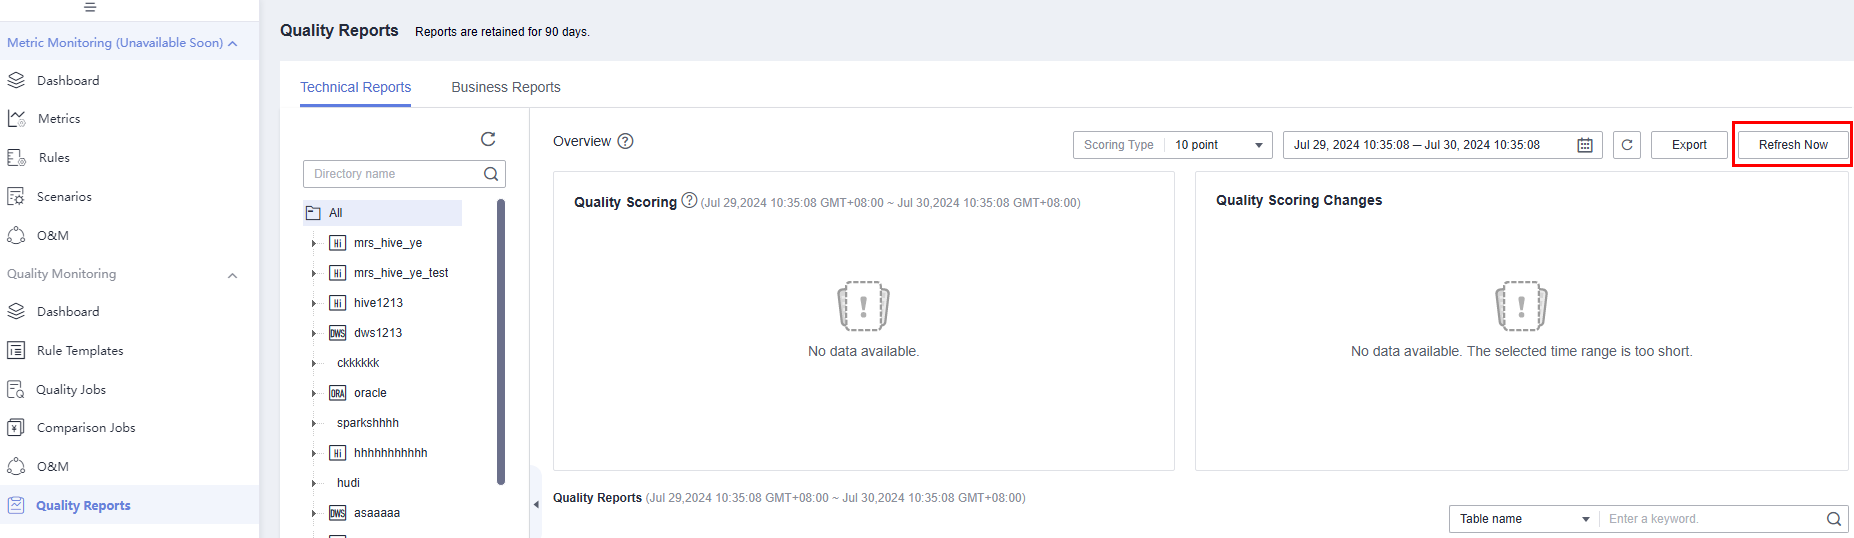Open Quality Jobs
Image resolution: width=1854 pixels, height=538 pixels.
coord(71,389)
